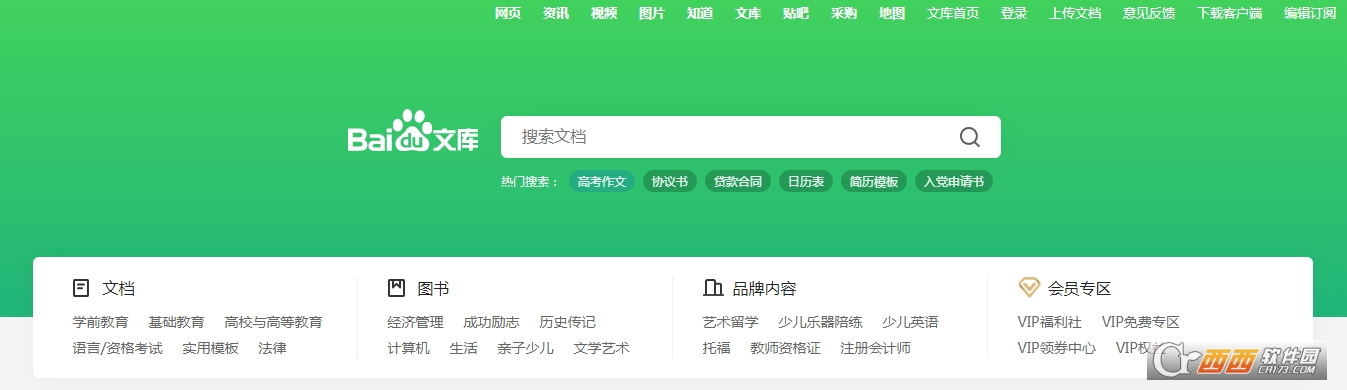
Task: Open 知道 in top navigation
Action: coord(700,13)
